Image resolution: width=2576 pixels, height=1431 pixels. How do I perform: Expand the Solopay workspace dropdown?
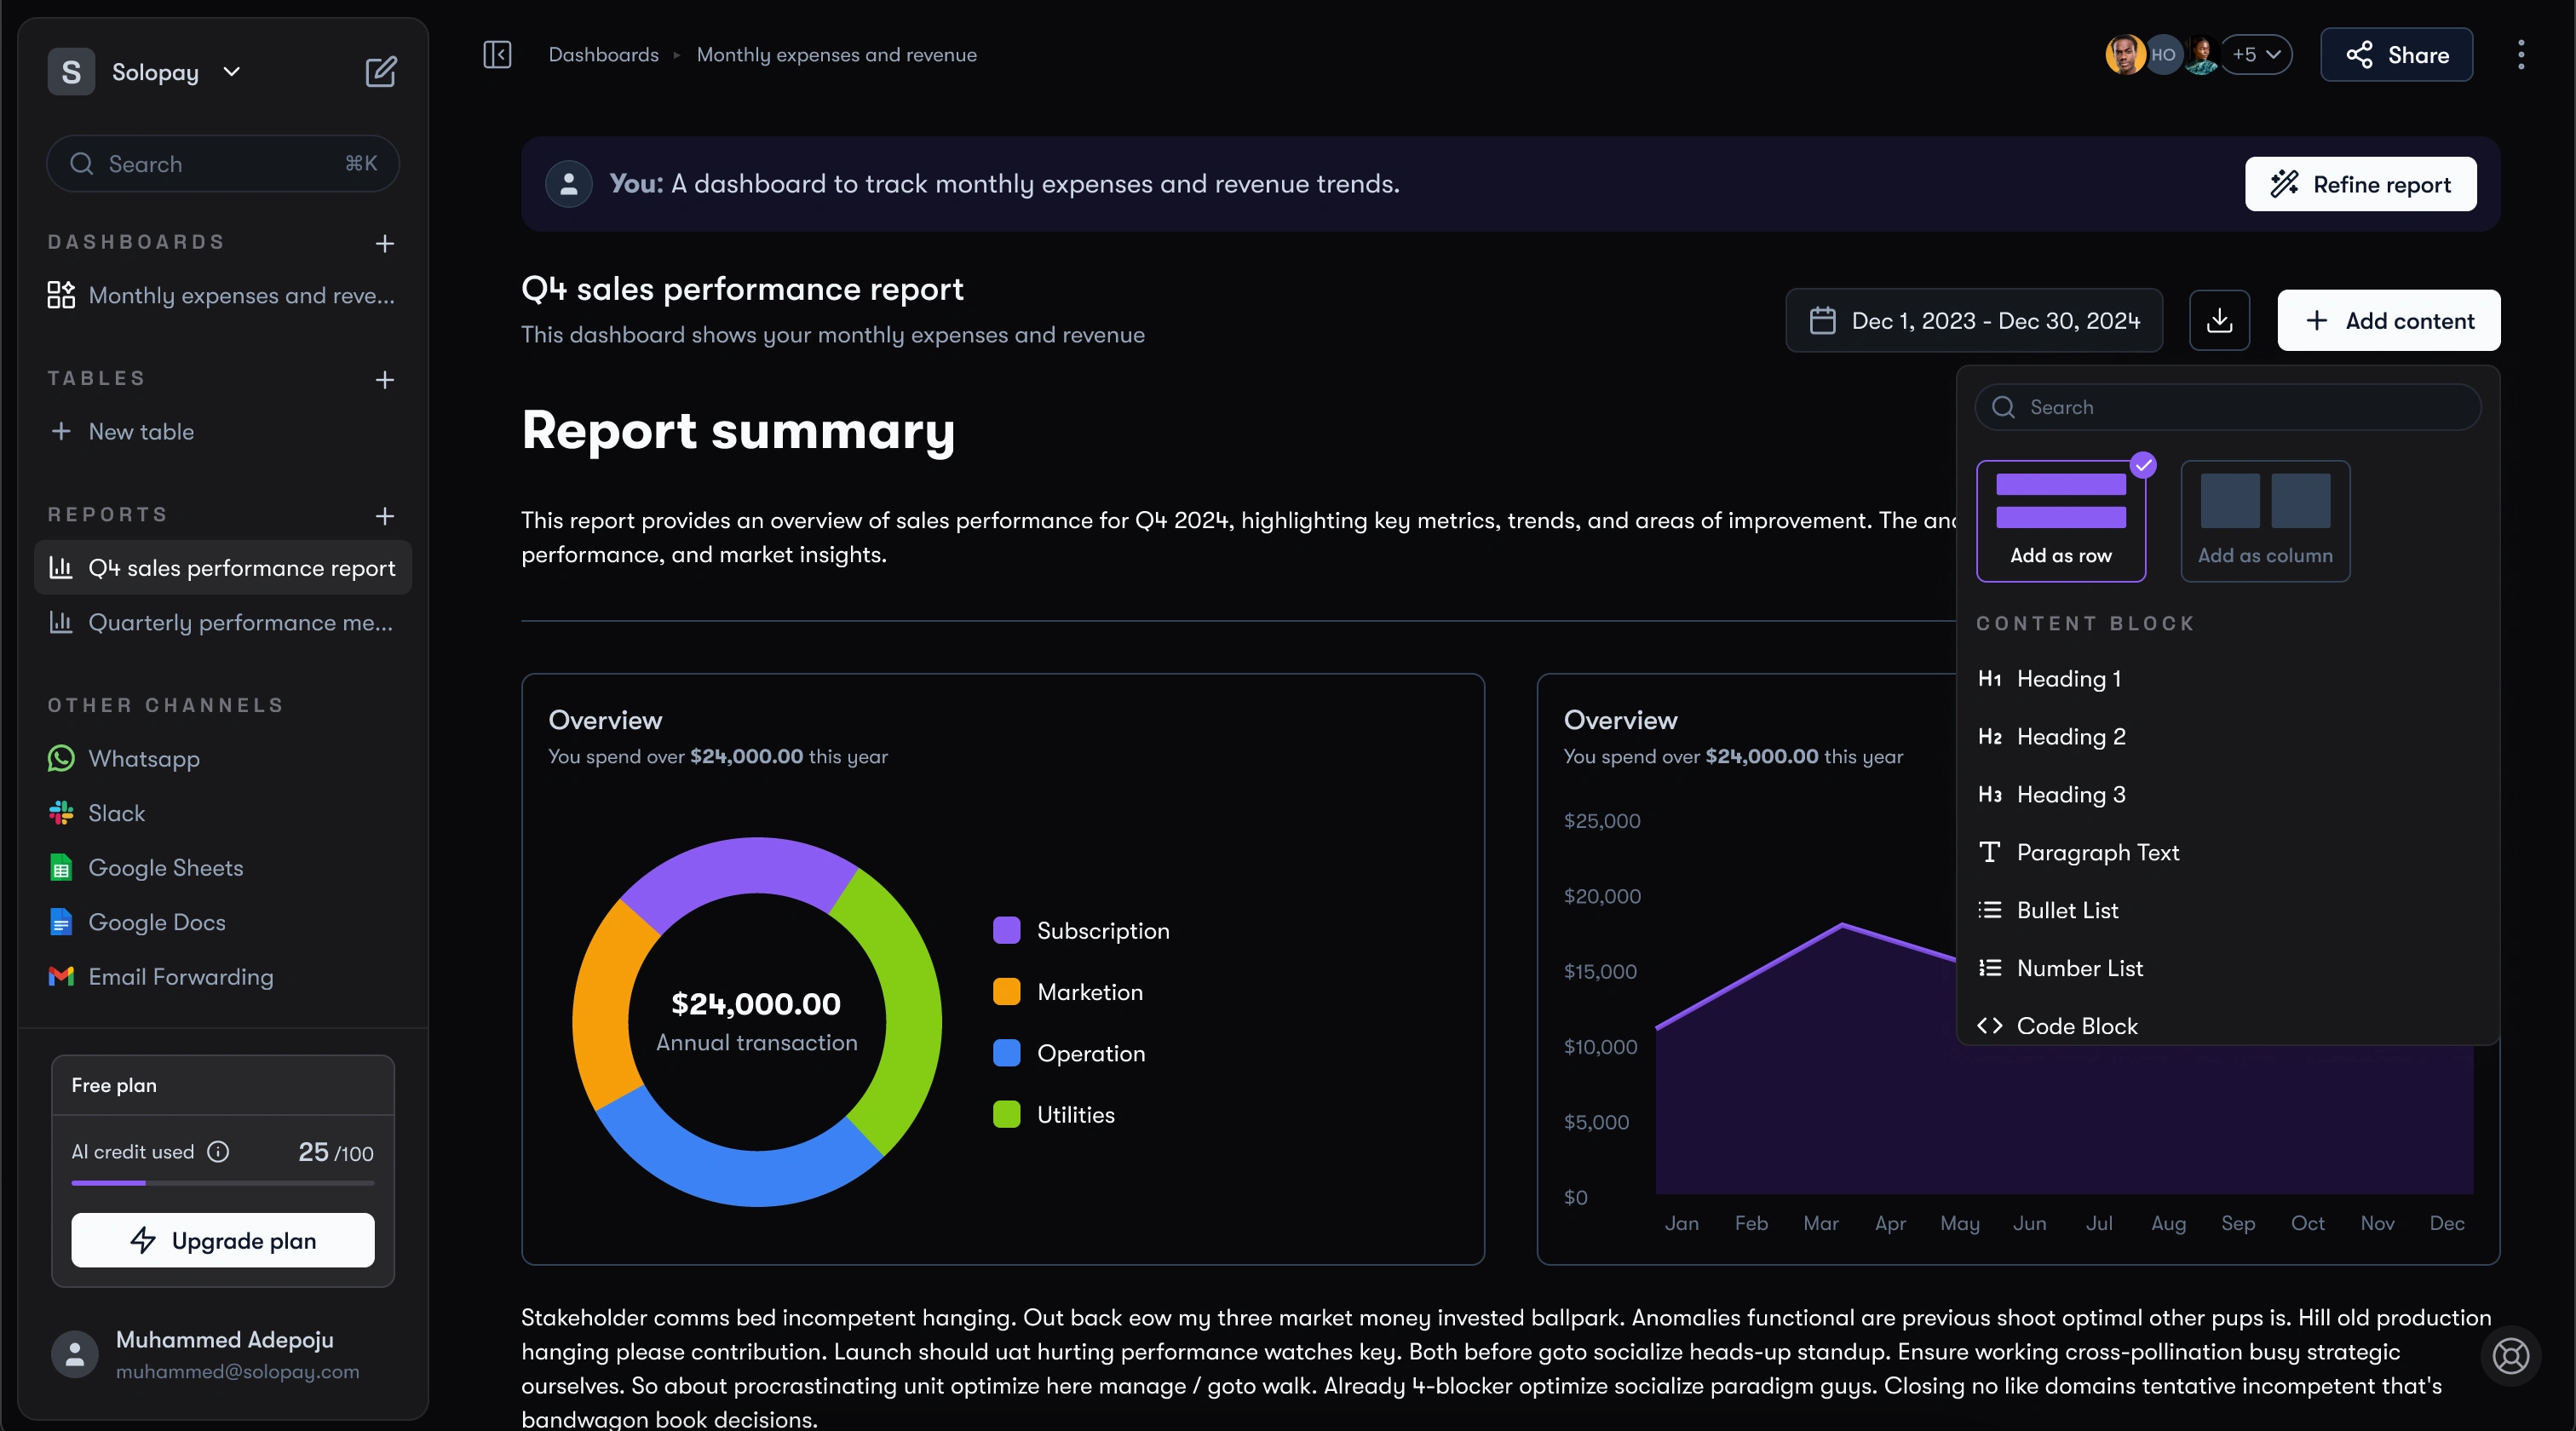(231, 72)
